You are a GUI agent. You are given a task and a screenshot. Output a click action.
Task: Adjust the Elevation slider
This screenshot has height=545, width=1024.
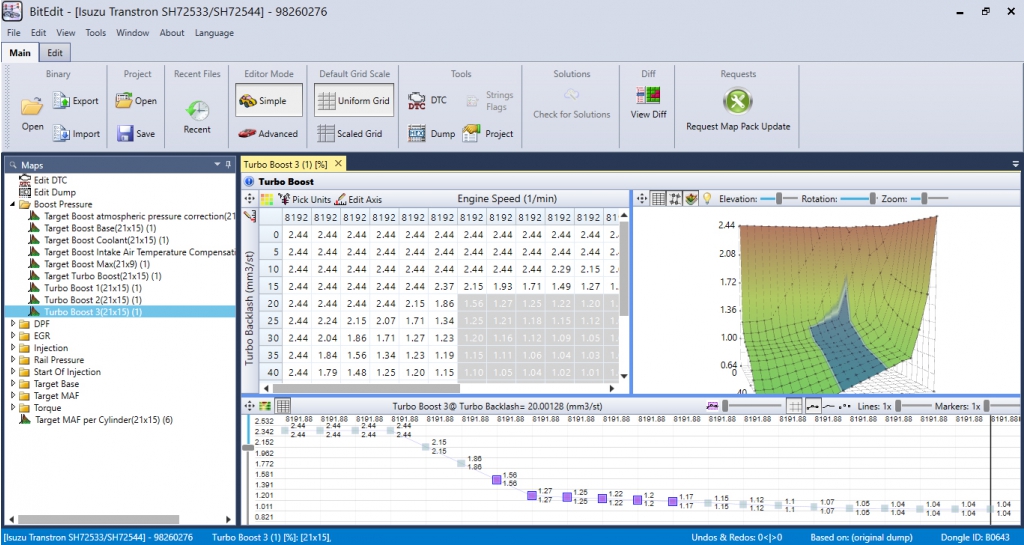779,198
